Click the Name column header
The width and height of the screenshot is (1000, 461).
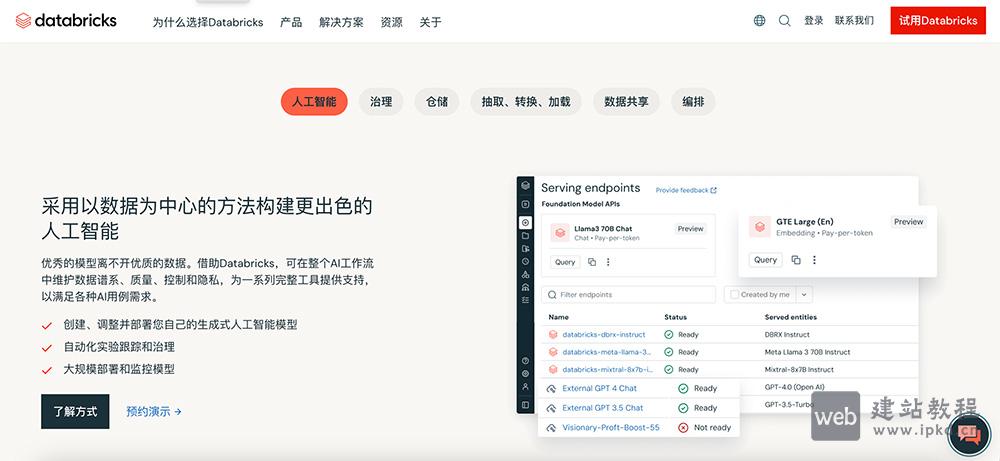click(558, 317)
